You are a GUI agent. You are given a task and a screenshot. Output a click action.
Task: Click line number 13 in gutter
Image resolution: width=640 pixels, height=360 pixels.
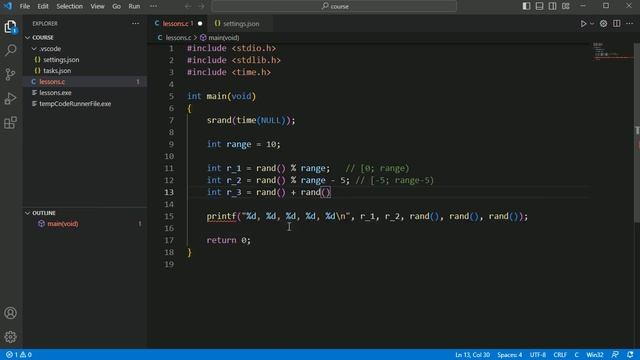[169, 192]
